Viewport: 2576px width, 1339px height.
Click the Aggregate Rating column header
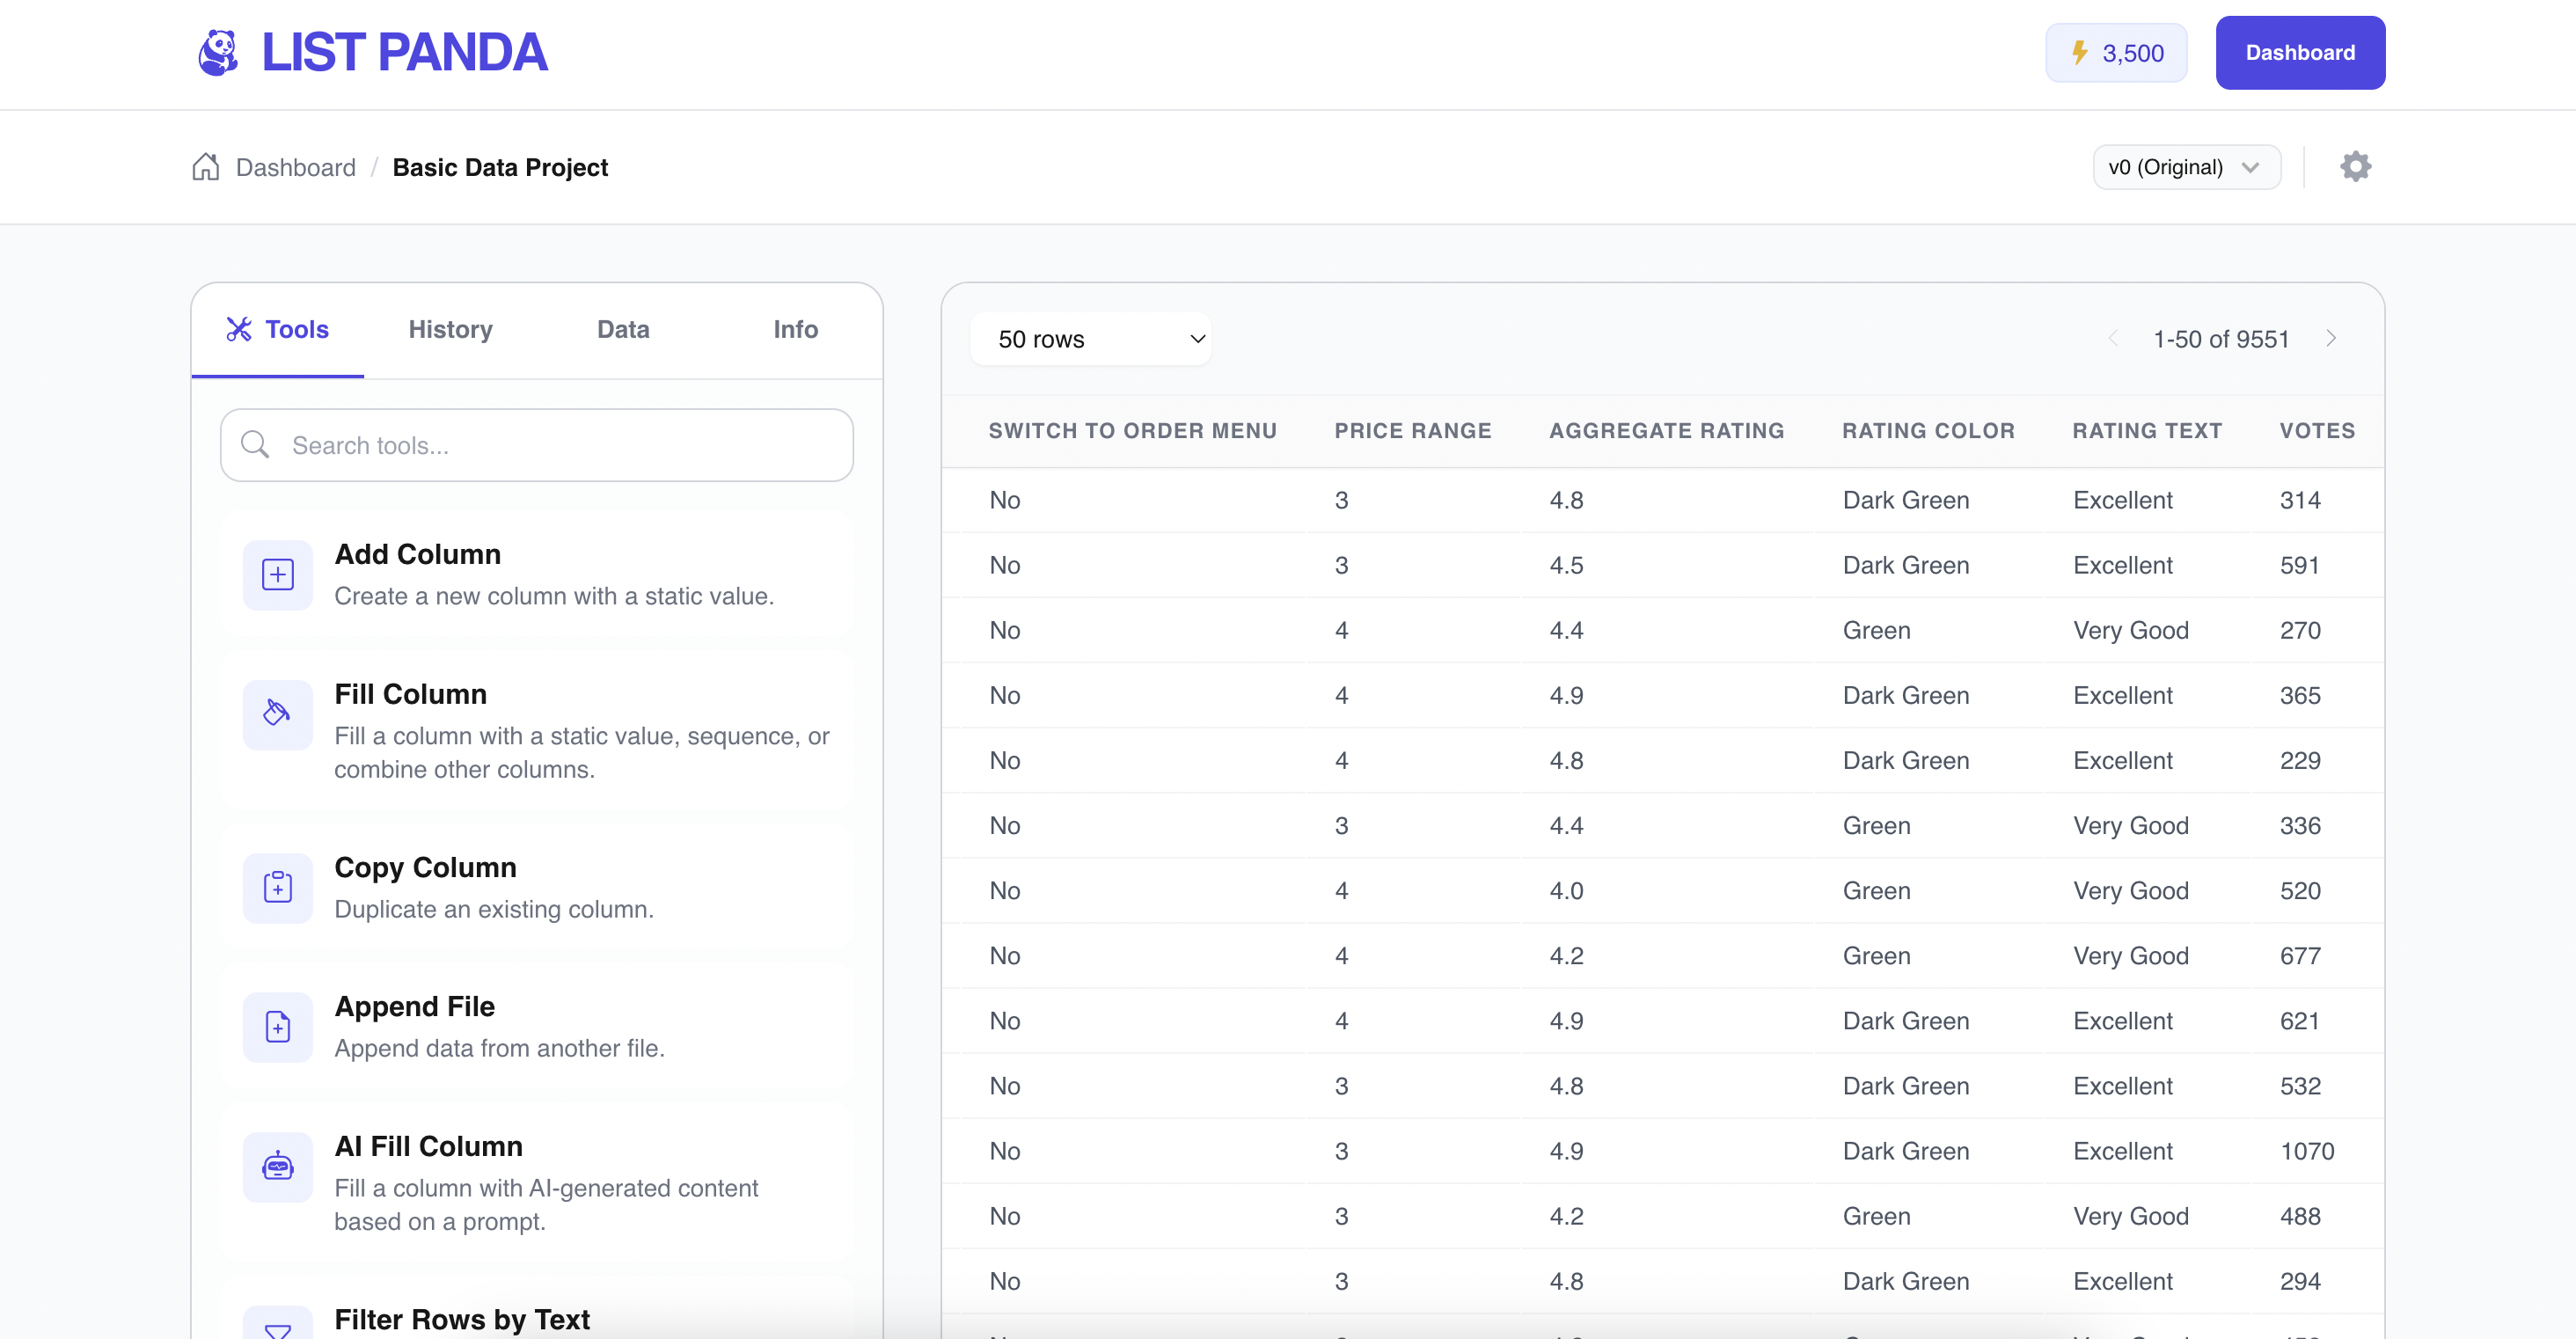point(1666,431)
